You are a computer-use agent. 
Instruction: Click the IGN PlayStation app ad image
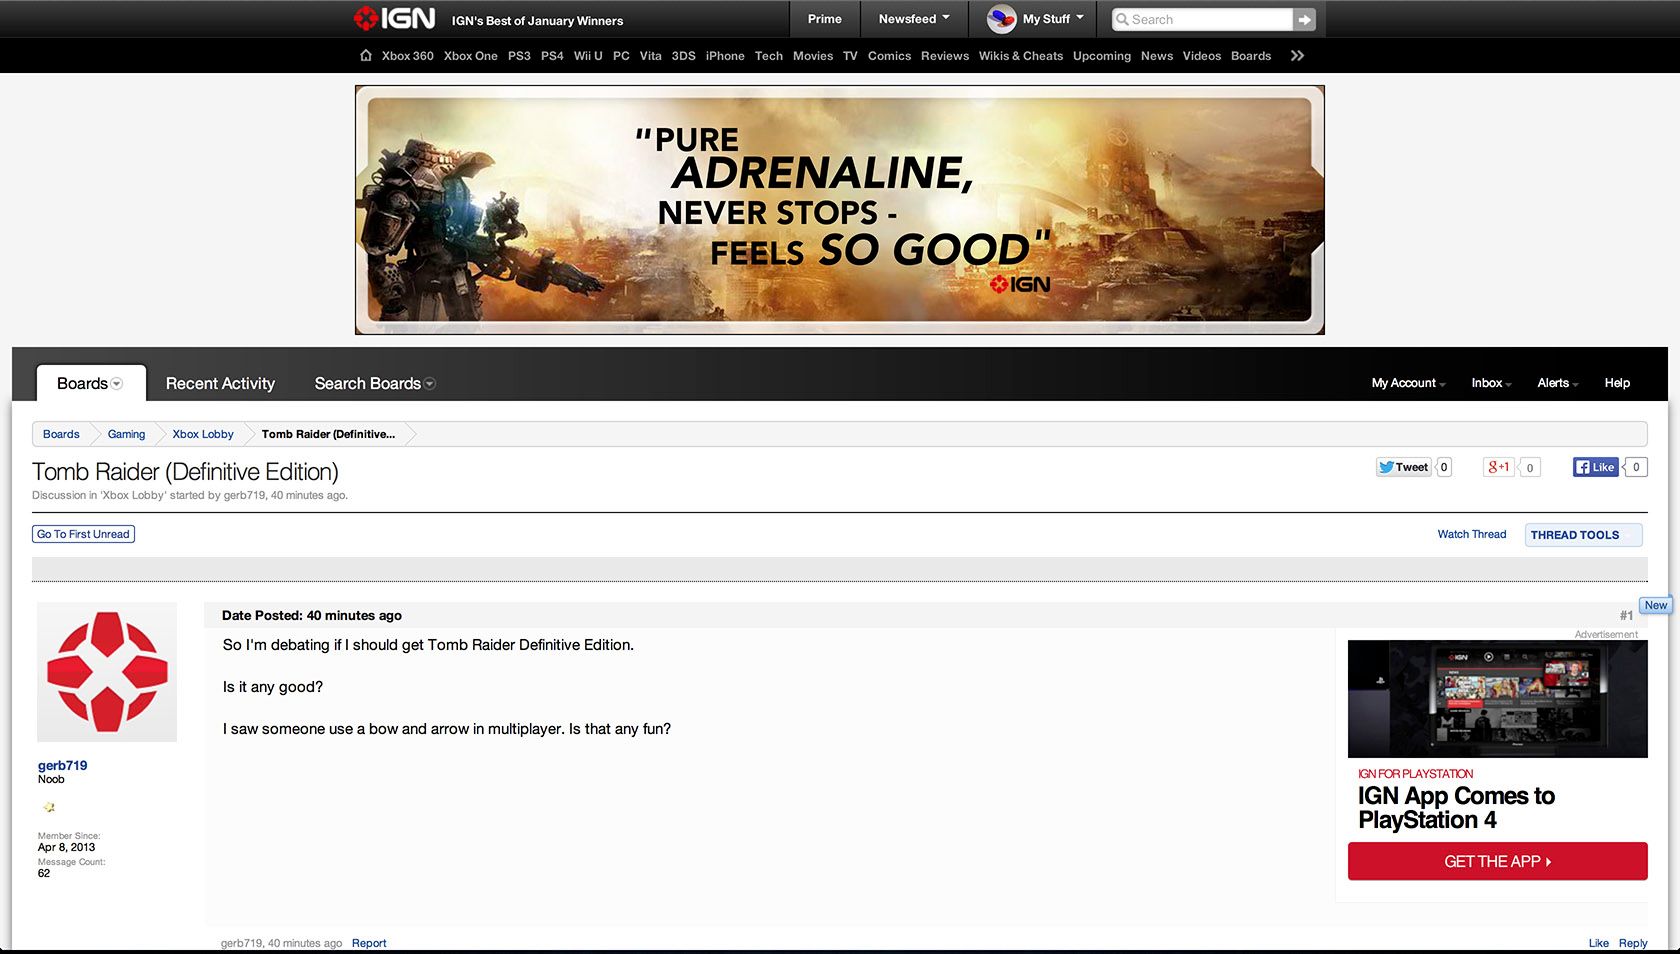1497,699
